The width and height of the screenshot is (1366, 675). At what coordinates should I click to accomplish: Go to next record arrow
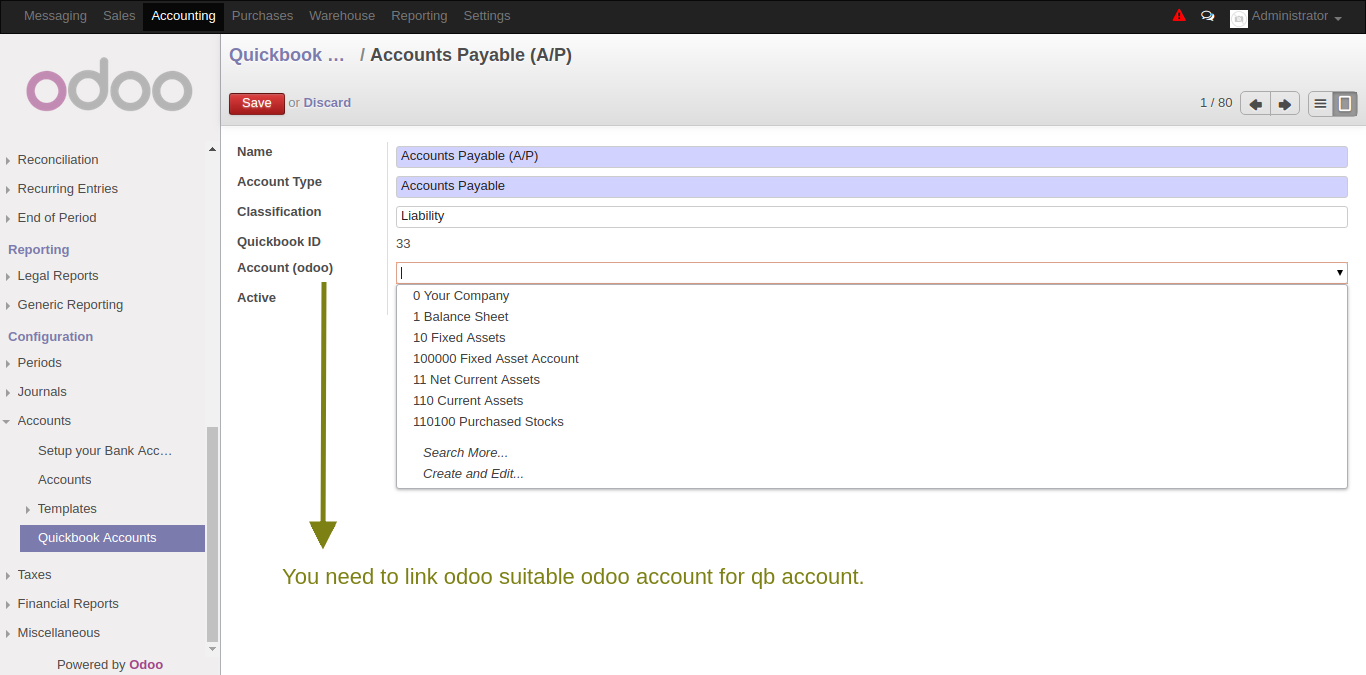pos(1285,104)
